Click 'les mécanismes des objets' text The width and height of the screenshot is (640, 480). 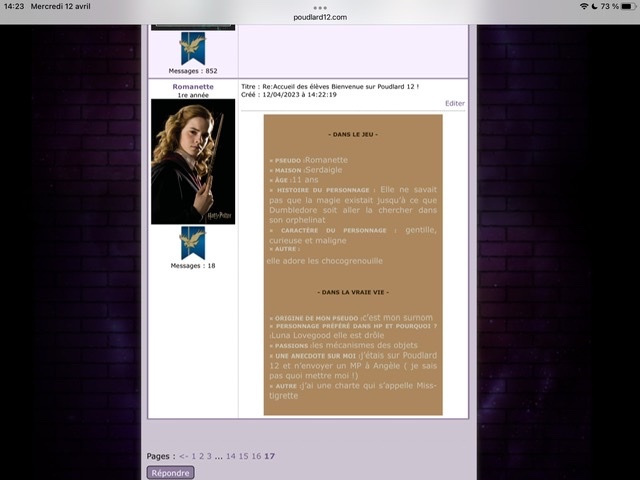click(x=364, y=345)
